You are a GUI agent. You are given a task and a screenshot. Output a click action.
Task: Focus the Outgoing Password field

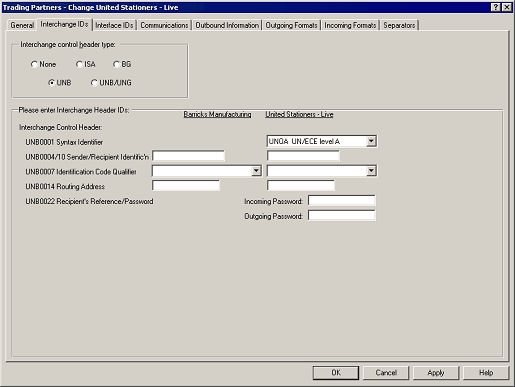(x=342, y=216)
